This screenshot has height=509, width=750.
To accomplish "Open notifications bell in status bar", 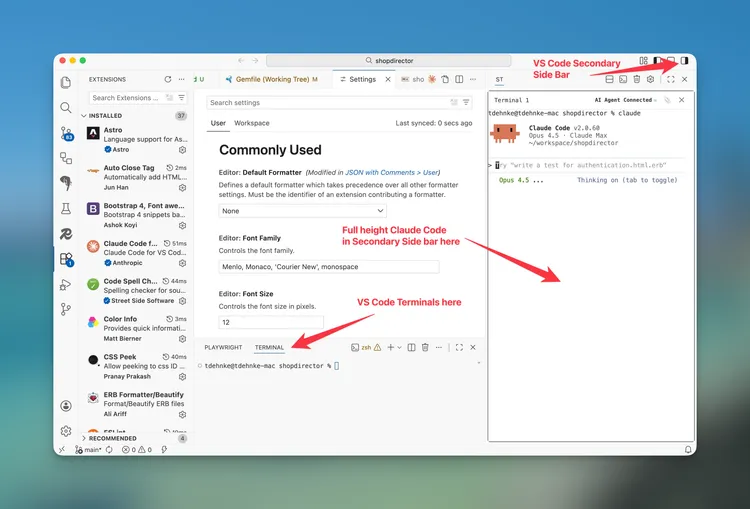I will click(688, 450).
